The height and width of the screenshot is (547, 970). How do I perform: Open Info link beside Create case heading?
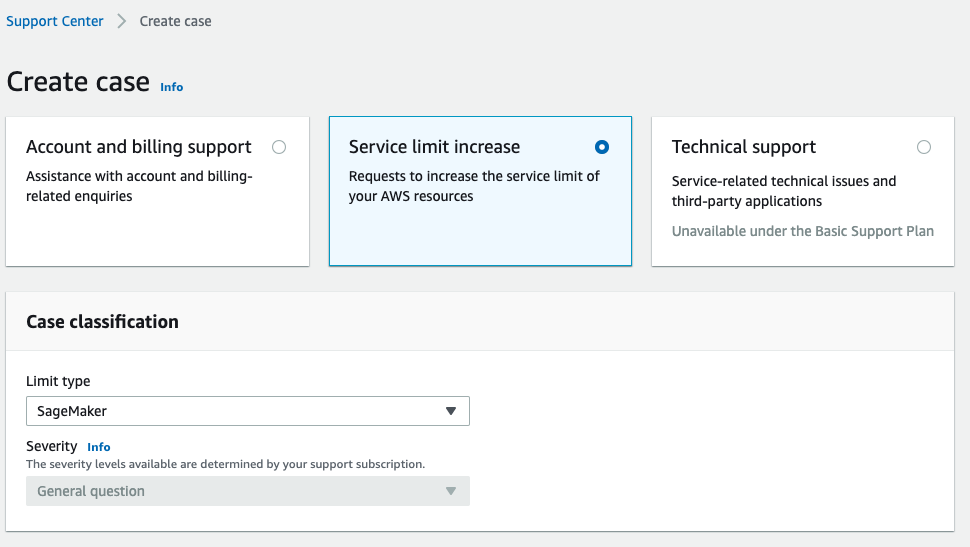(172, 87)
